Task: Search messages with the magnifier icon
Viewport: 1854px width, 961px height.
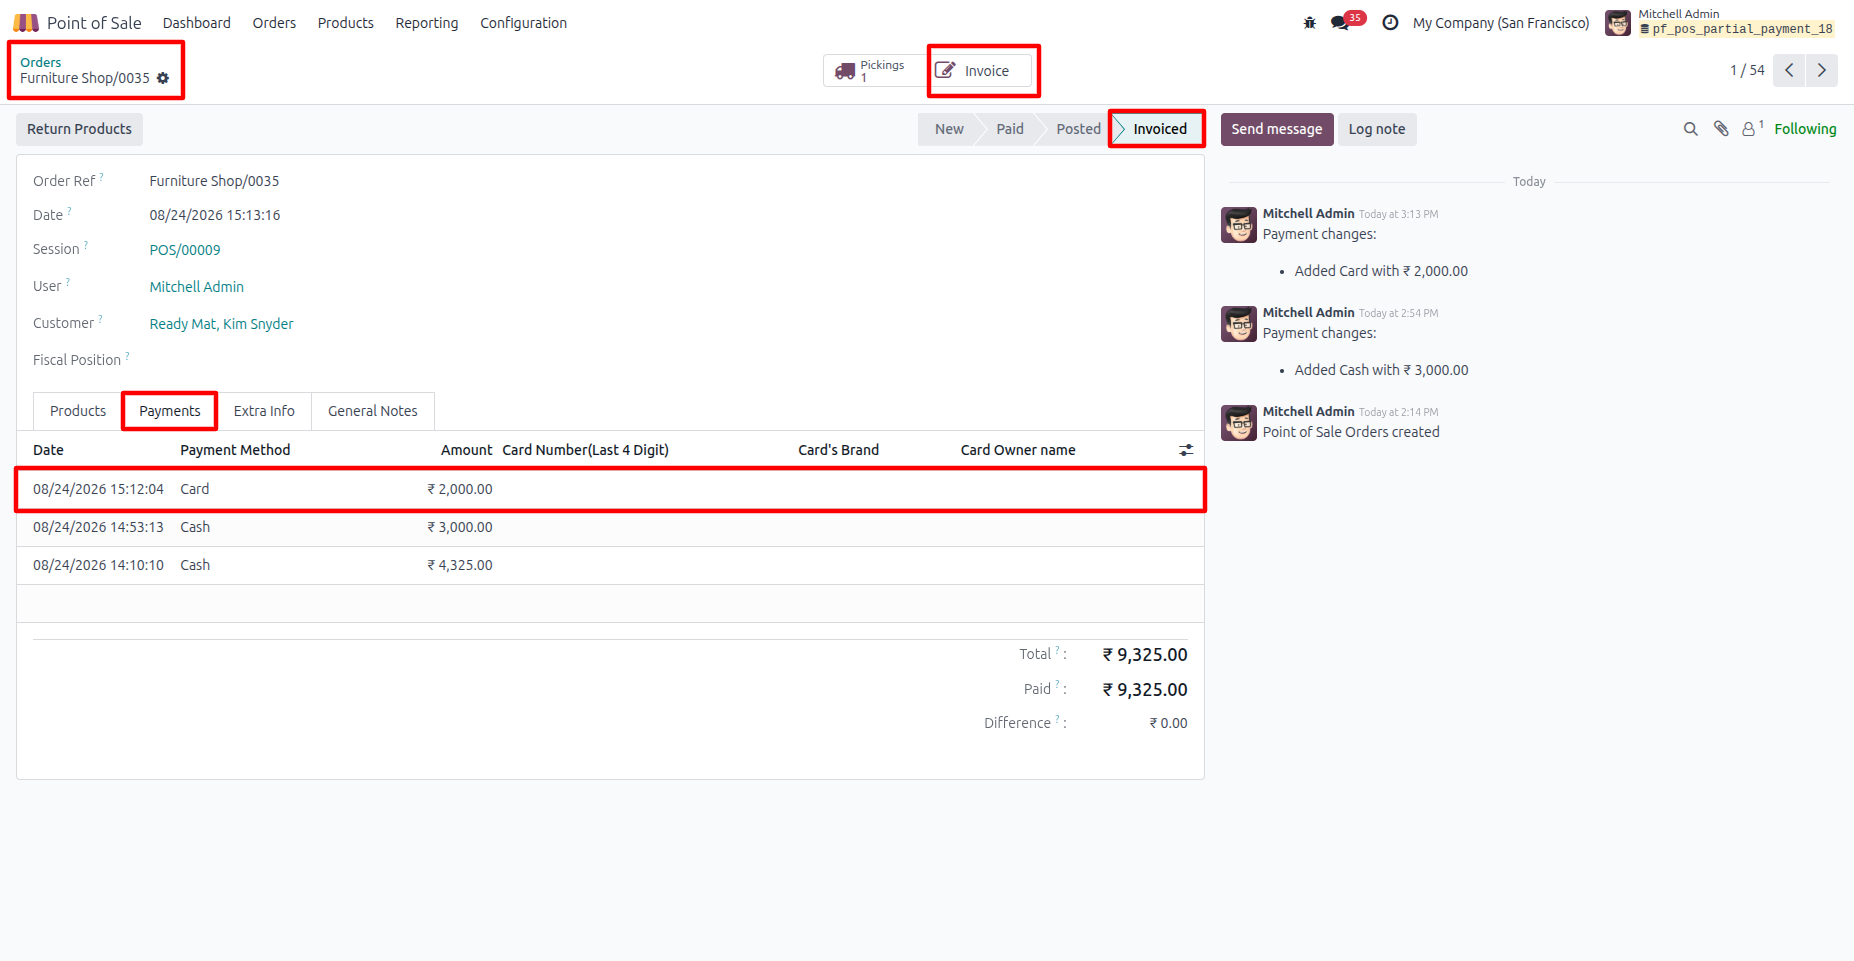Action: click(1690, 129)
